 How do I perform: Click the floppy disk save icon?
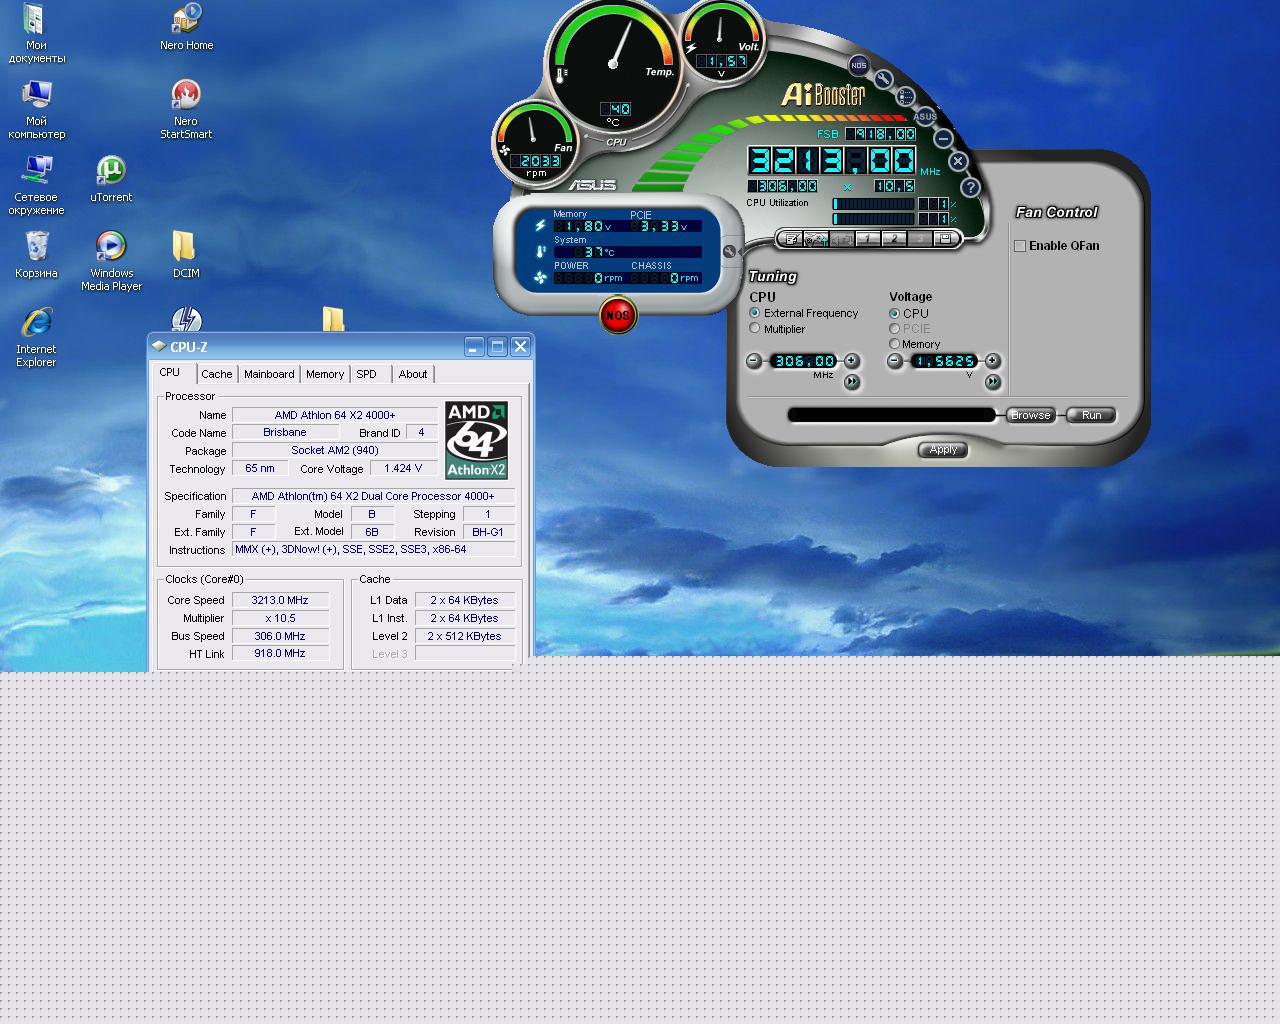[x=944, y=239]
